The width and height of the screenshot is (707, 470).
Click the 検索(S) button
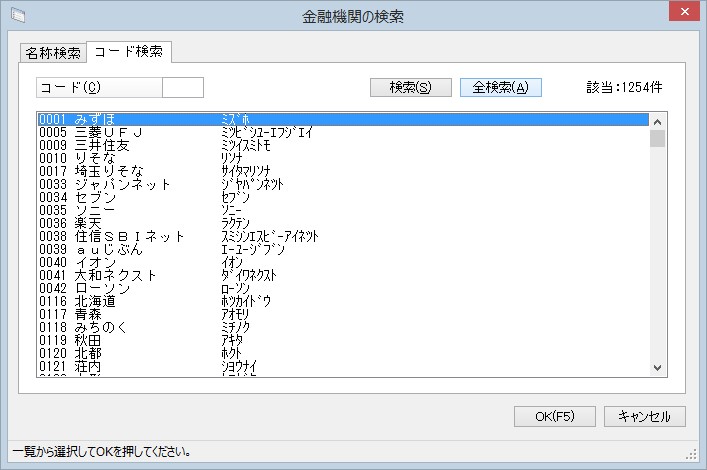pos(411,88)
